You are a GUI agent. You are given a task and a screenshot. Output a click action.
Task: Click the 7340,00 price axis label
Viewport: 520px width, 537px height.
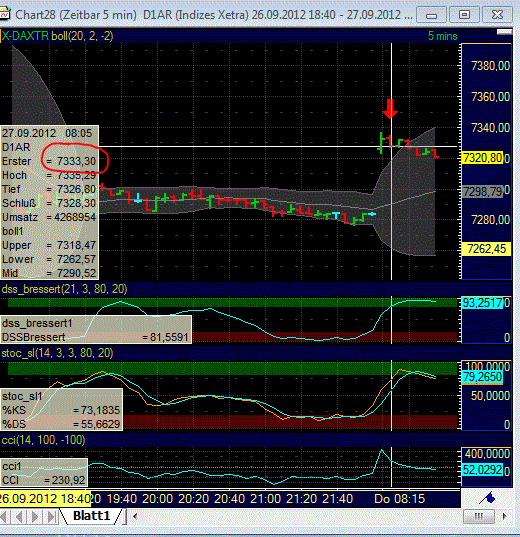coord(491,128)
